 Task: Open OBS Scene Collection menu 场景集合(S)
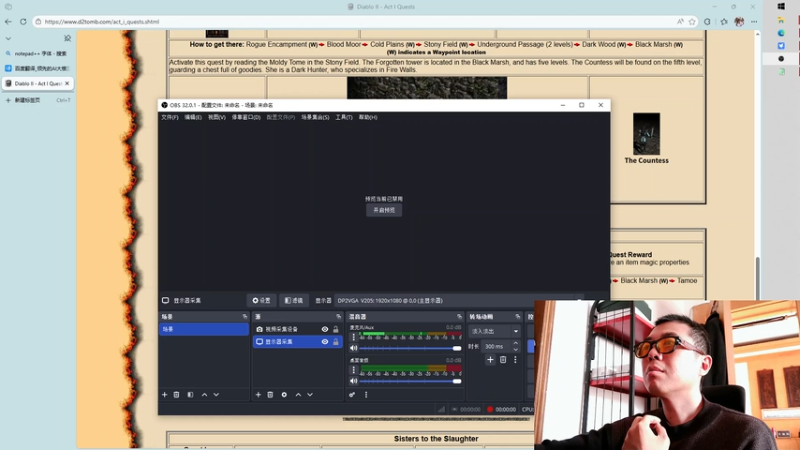[x=315, y=117]
